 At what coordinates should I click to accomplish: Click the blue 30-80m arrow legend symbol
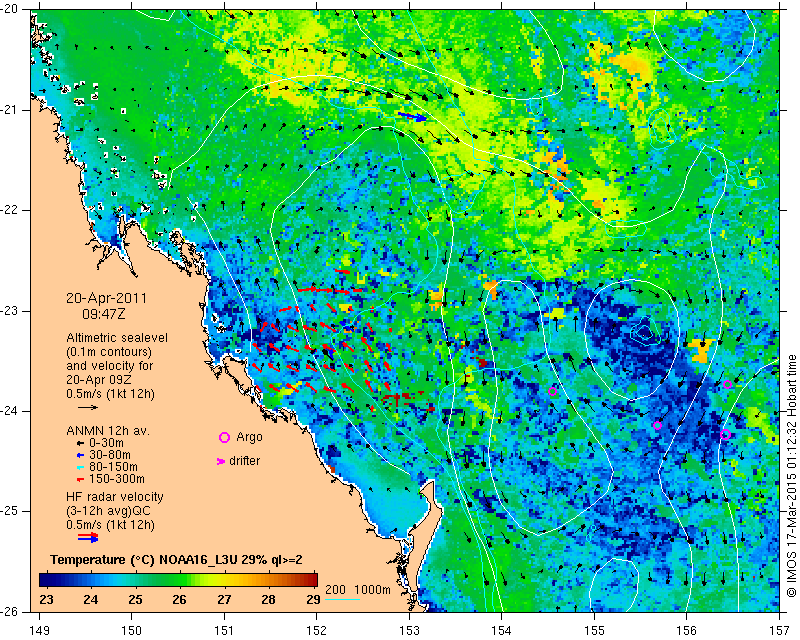pos(80,455)
